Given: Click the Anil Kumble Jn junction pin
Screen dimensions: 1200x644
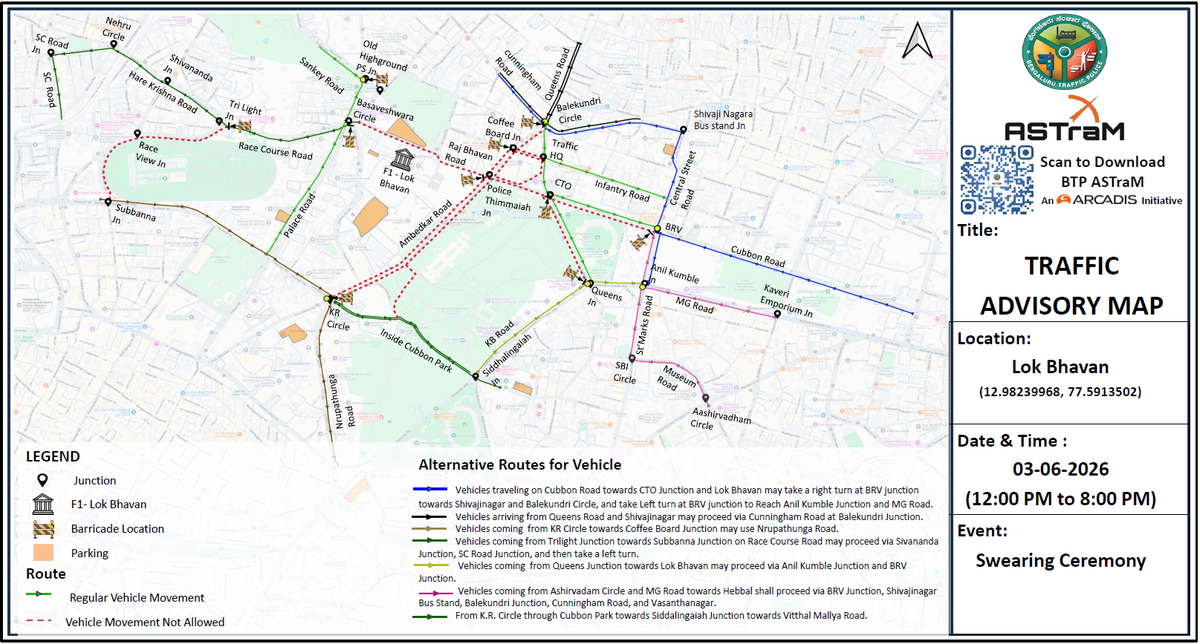Looking at the screenshot, I should pos(643,286).
